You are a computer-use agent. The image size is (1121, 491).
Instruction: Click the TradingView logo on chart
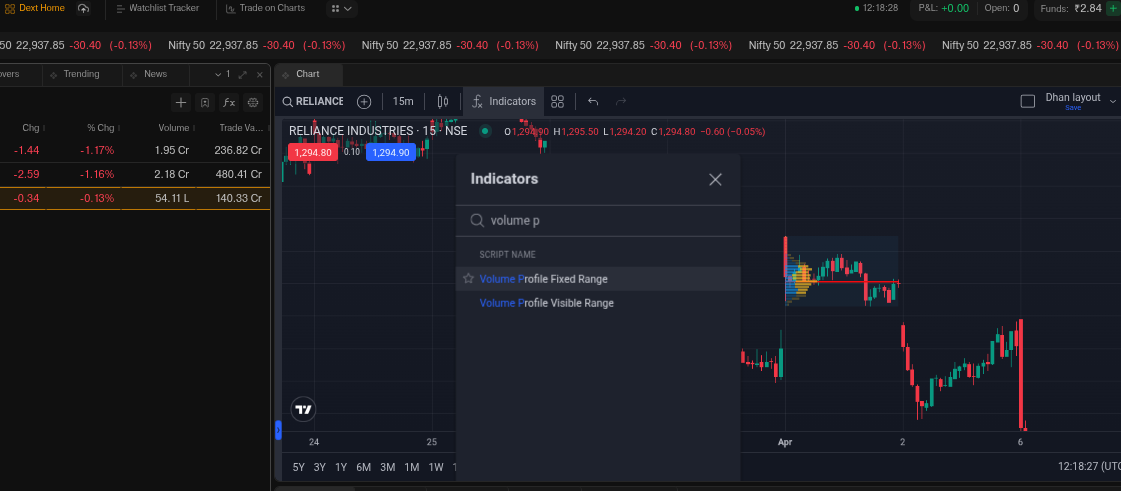point(304,409)
